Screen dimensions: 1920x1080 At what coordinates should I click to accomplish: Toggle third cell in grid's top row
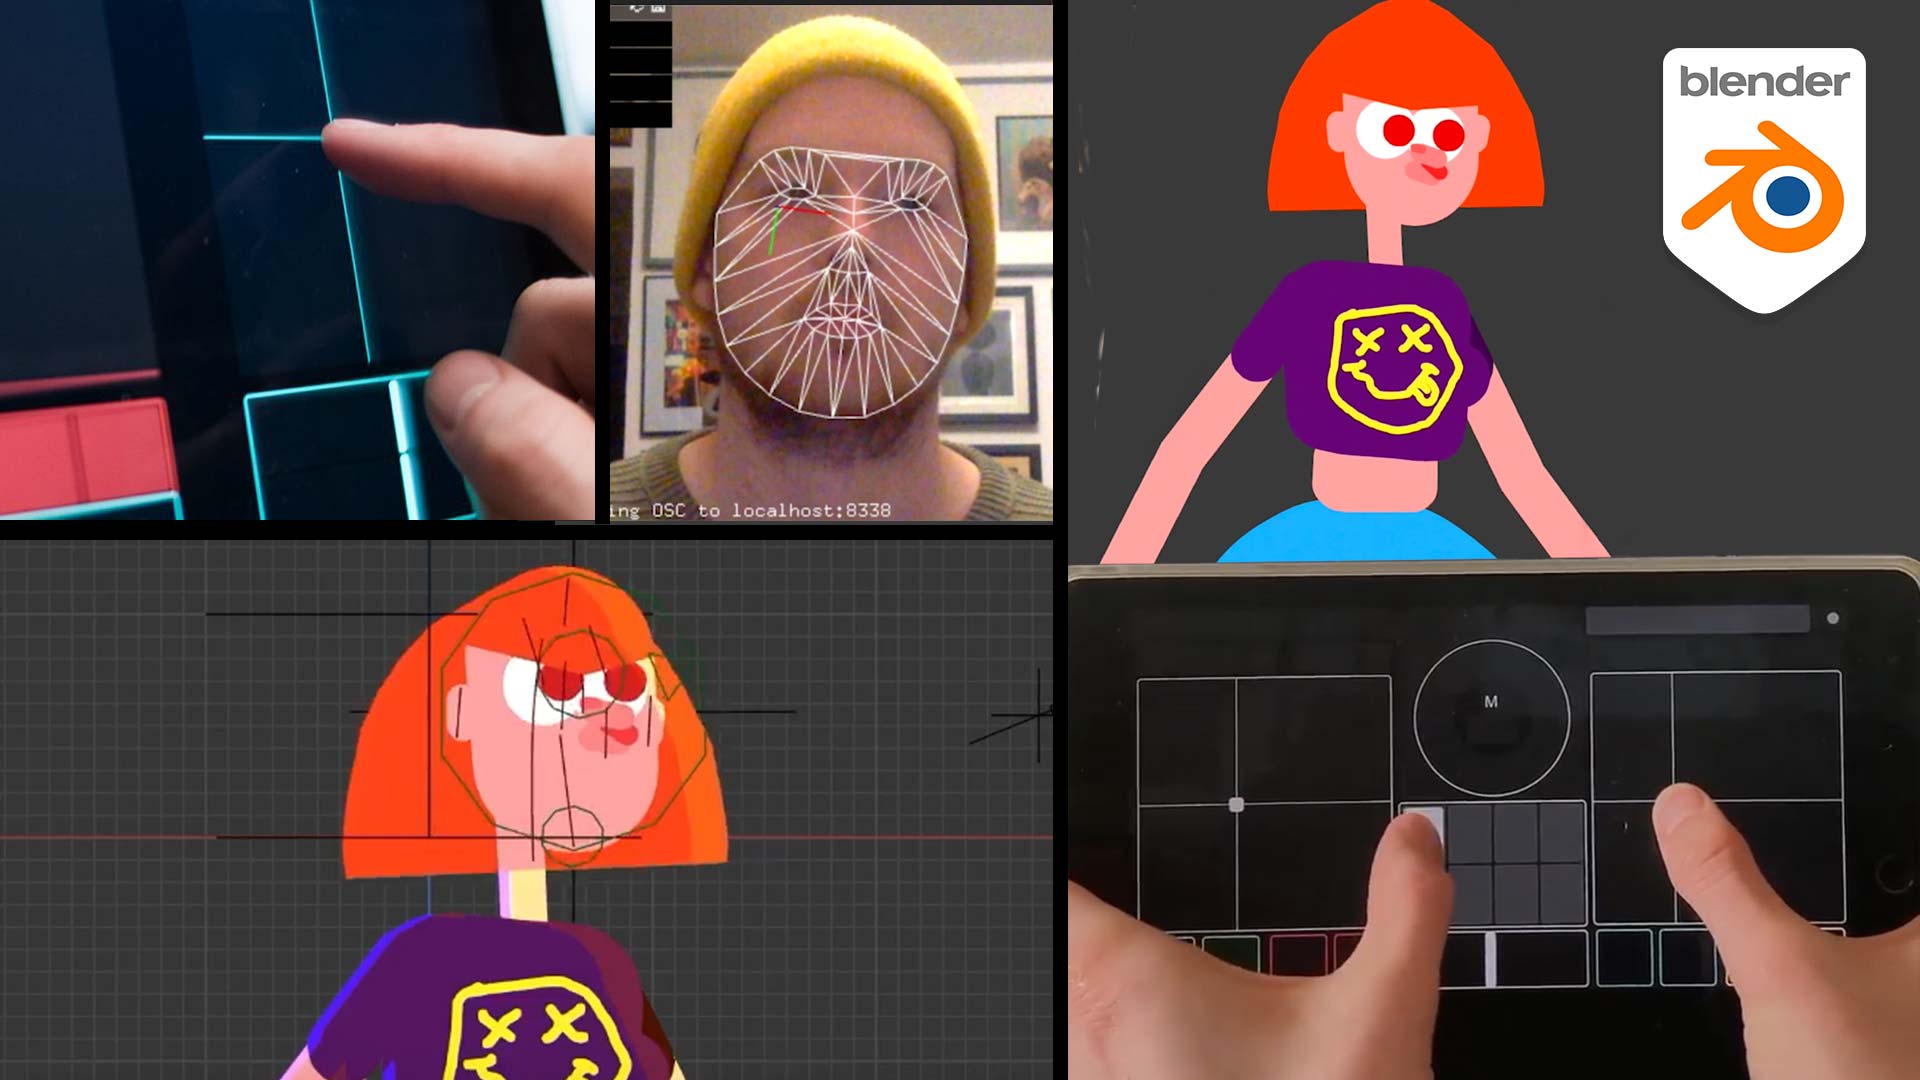[1517, 834]
